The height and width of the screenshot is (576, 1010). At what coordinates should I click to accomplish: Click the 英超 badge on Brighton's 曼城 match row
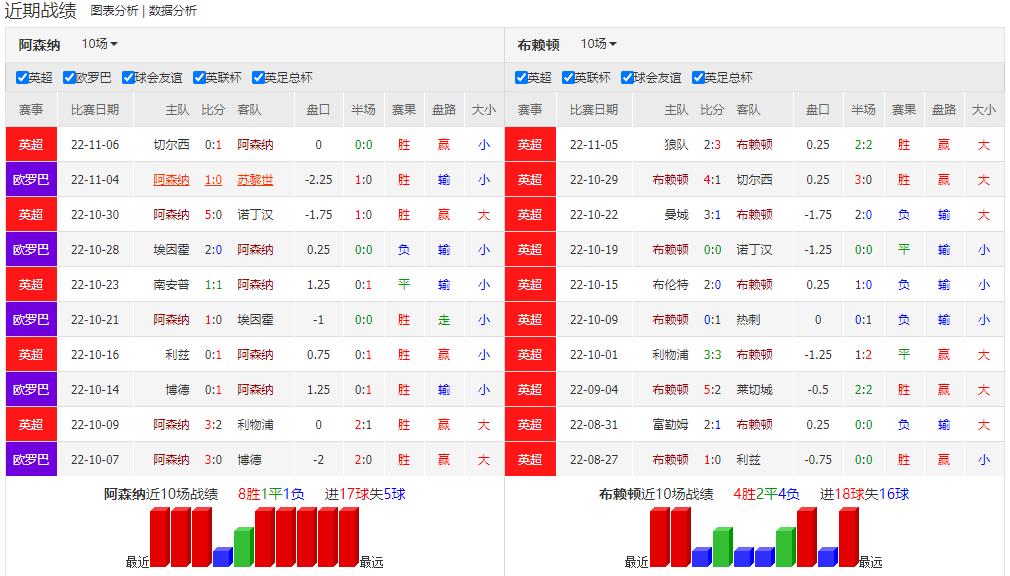[531, 213]
